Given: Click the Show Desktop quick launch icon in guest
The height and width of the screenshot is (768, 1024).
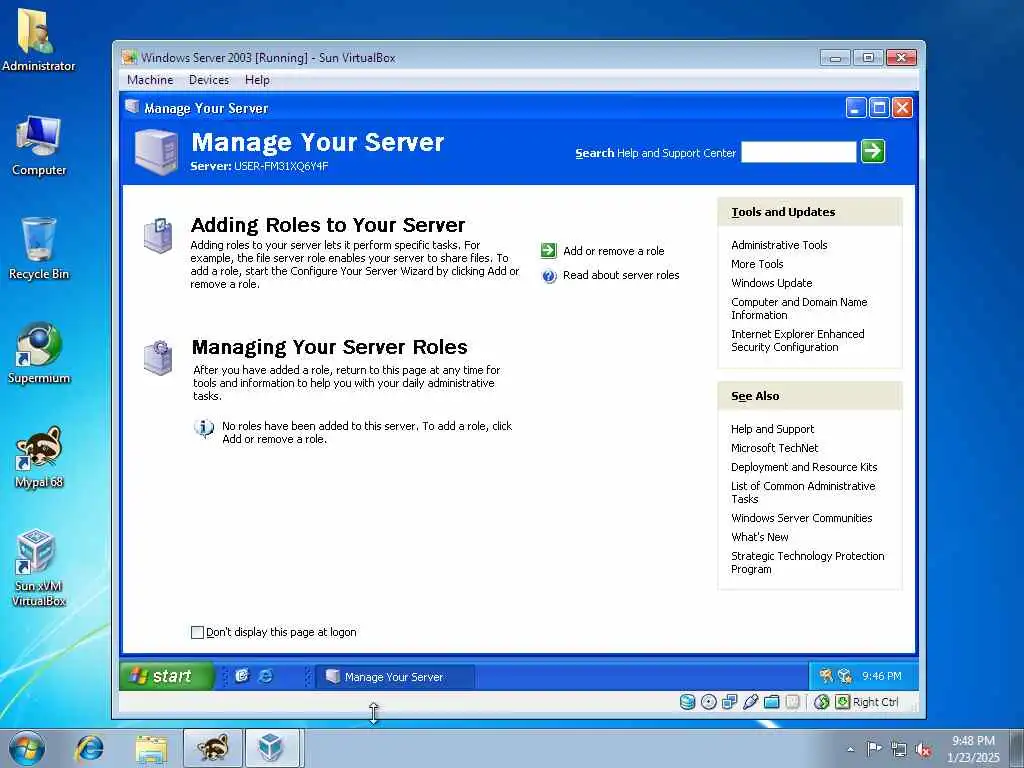Looking at the screenshot, I should click(x=242, y=676).
